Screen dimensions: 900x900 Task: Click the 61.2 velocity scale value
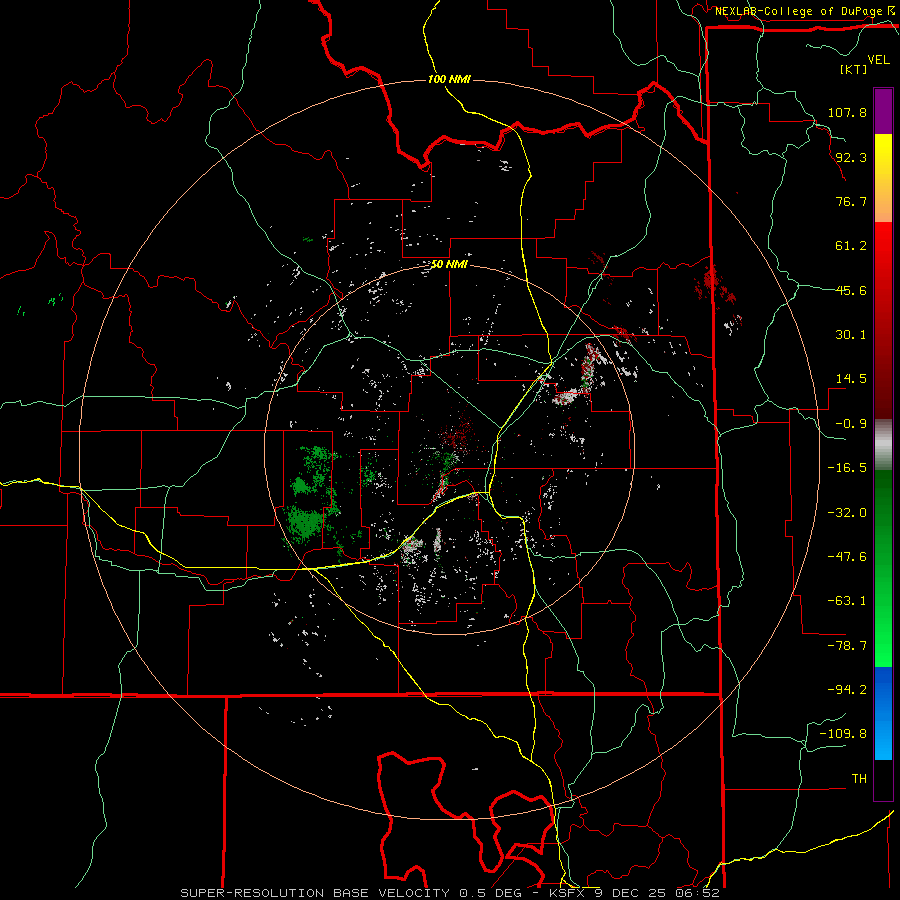[851, 246]
